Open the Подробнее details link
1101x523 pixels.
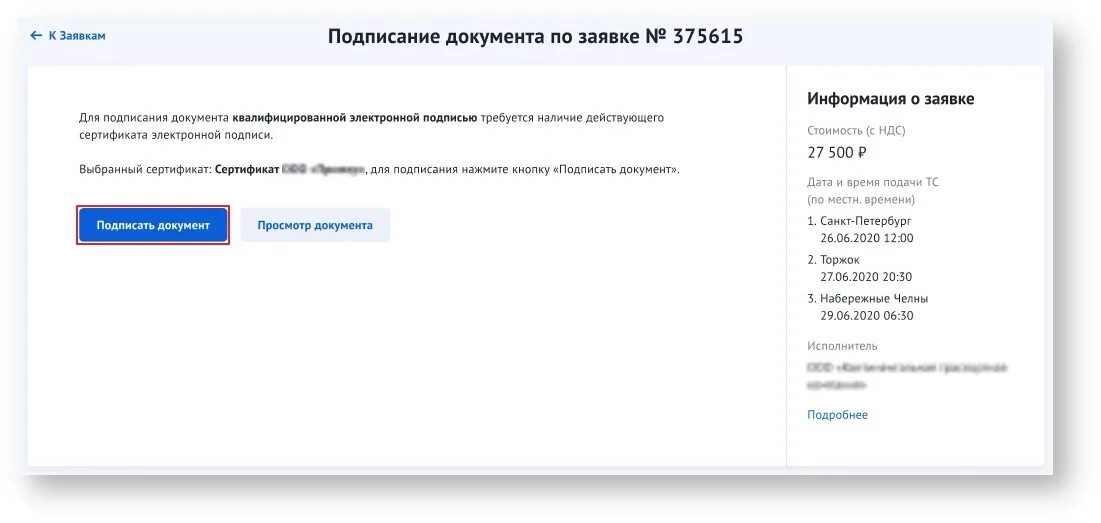coord(837,415)
